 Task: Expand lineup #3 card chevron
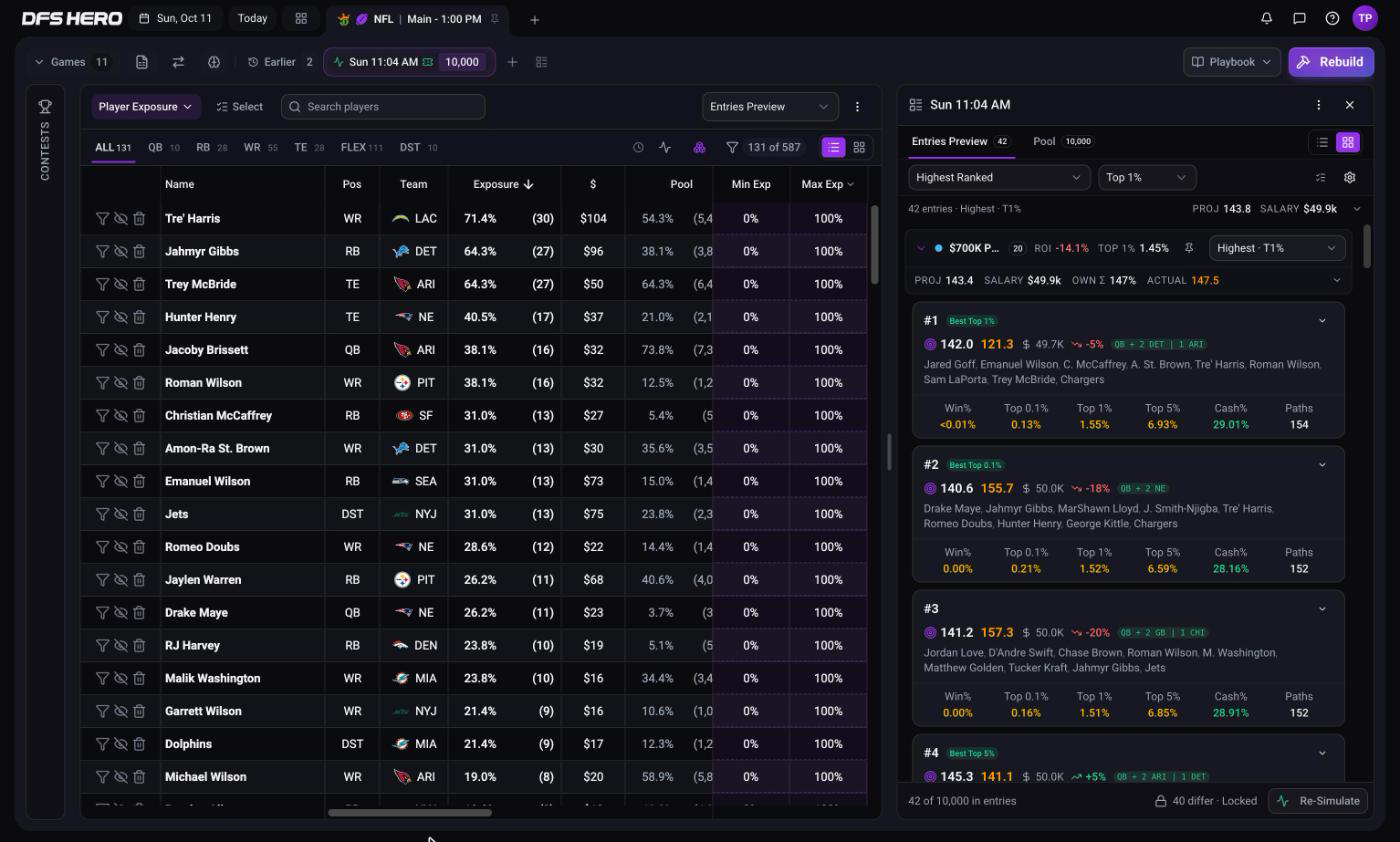(x=1322, y=609)
